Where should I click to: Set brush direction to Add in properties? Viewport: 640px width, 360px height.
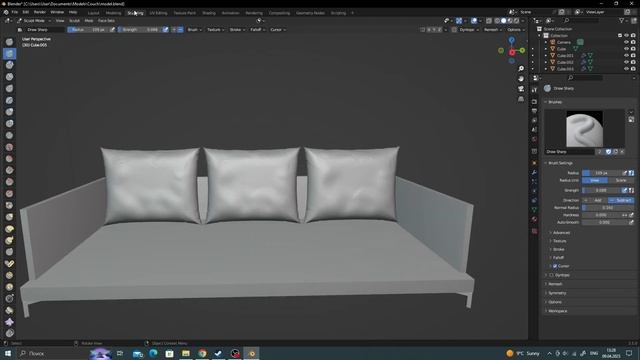pos(595,200)
